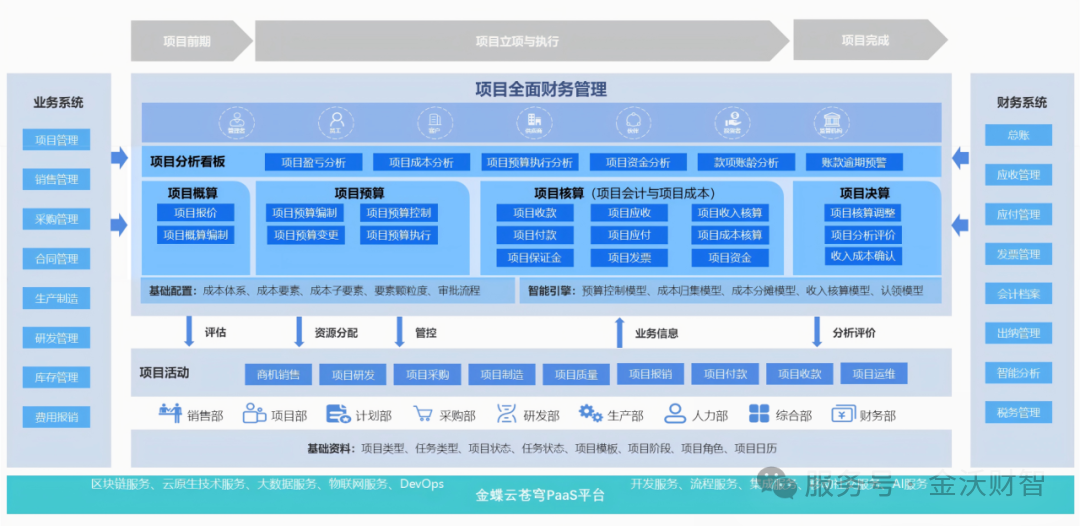
Task: Select 库存管理 in 业务系统 panel
Action: 56,377
